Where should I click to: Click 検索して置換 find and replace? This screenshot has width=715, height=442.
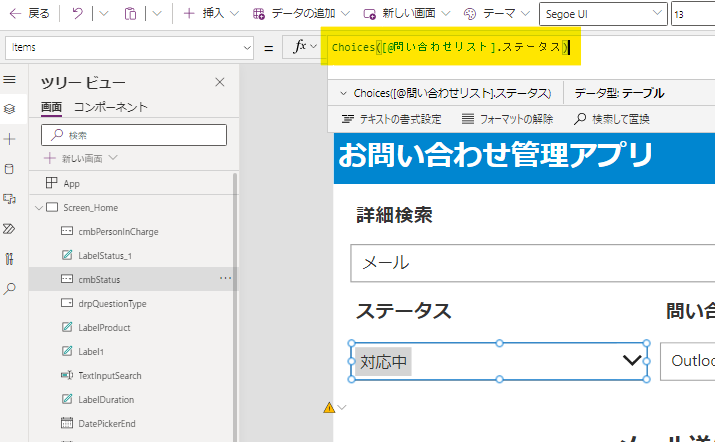point(611,119)
